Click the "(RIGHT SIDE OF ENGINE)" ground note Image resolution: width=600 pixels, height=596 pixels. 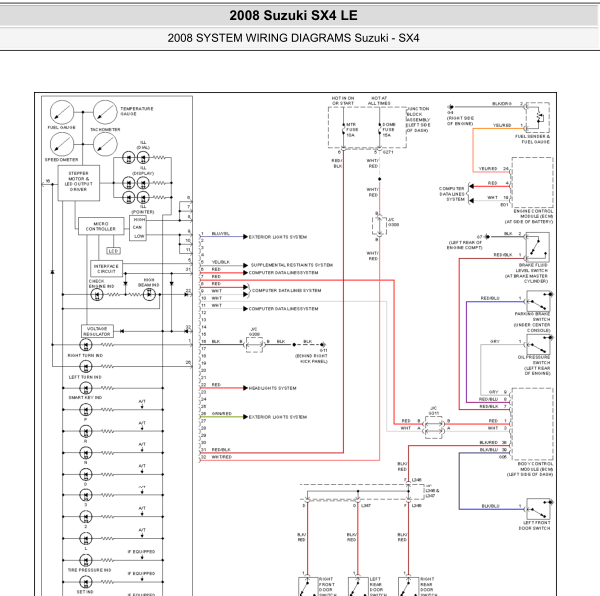click(x=460, y=121)
